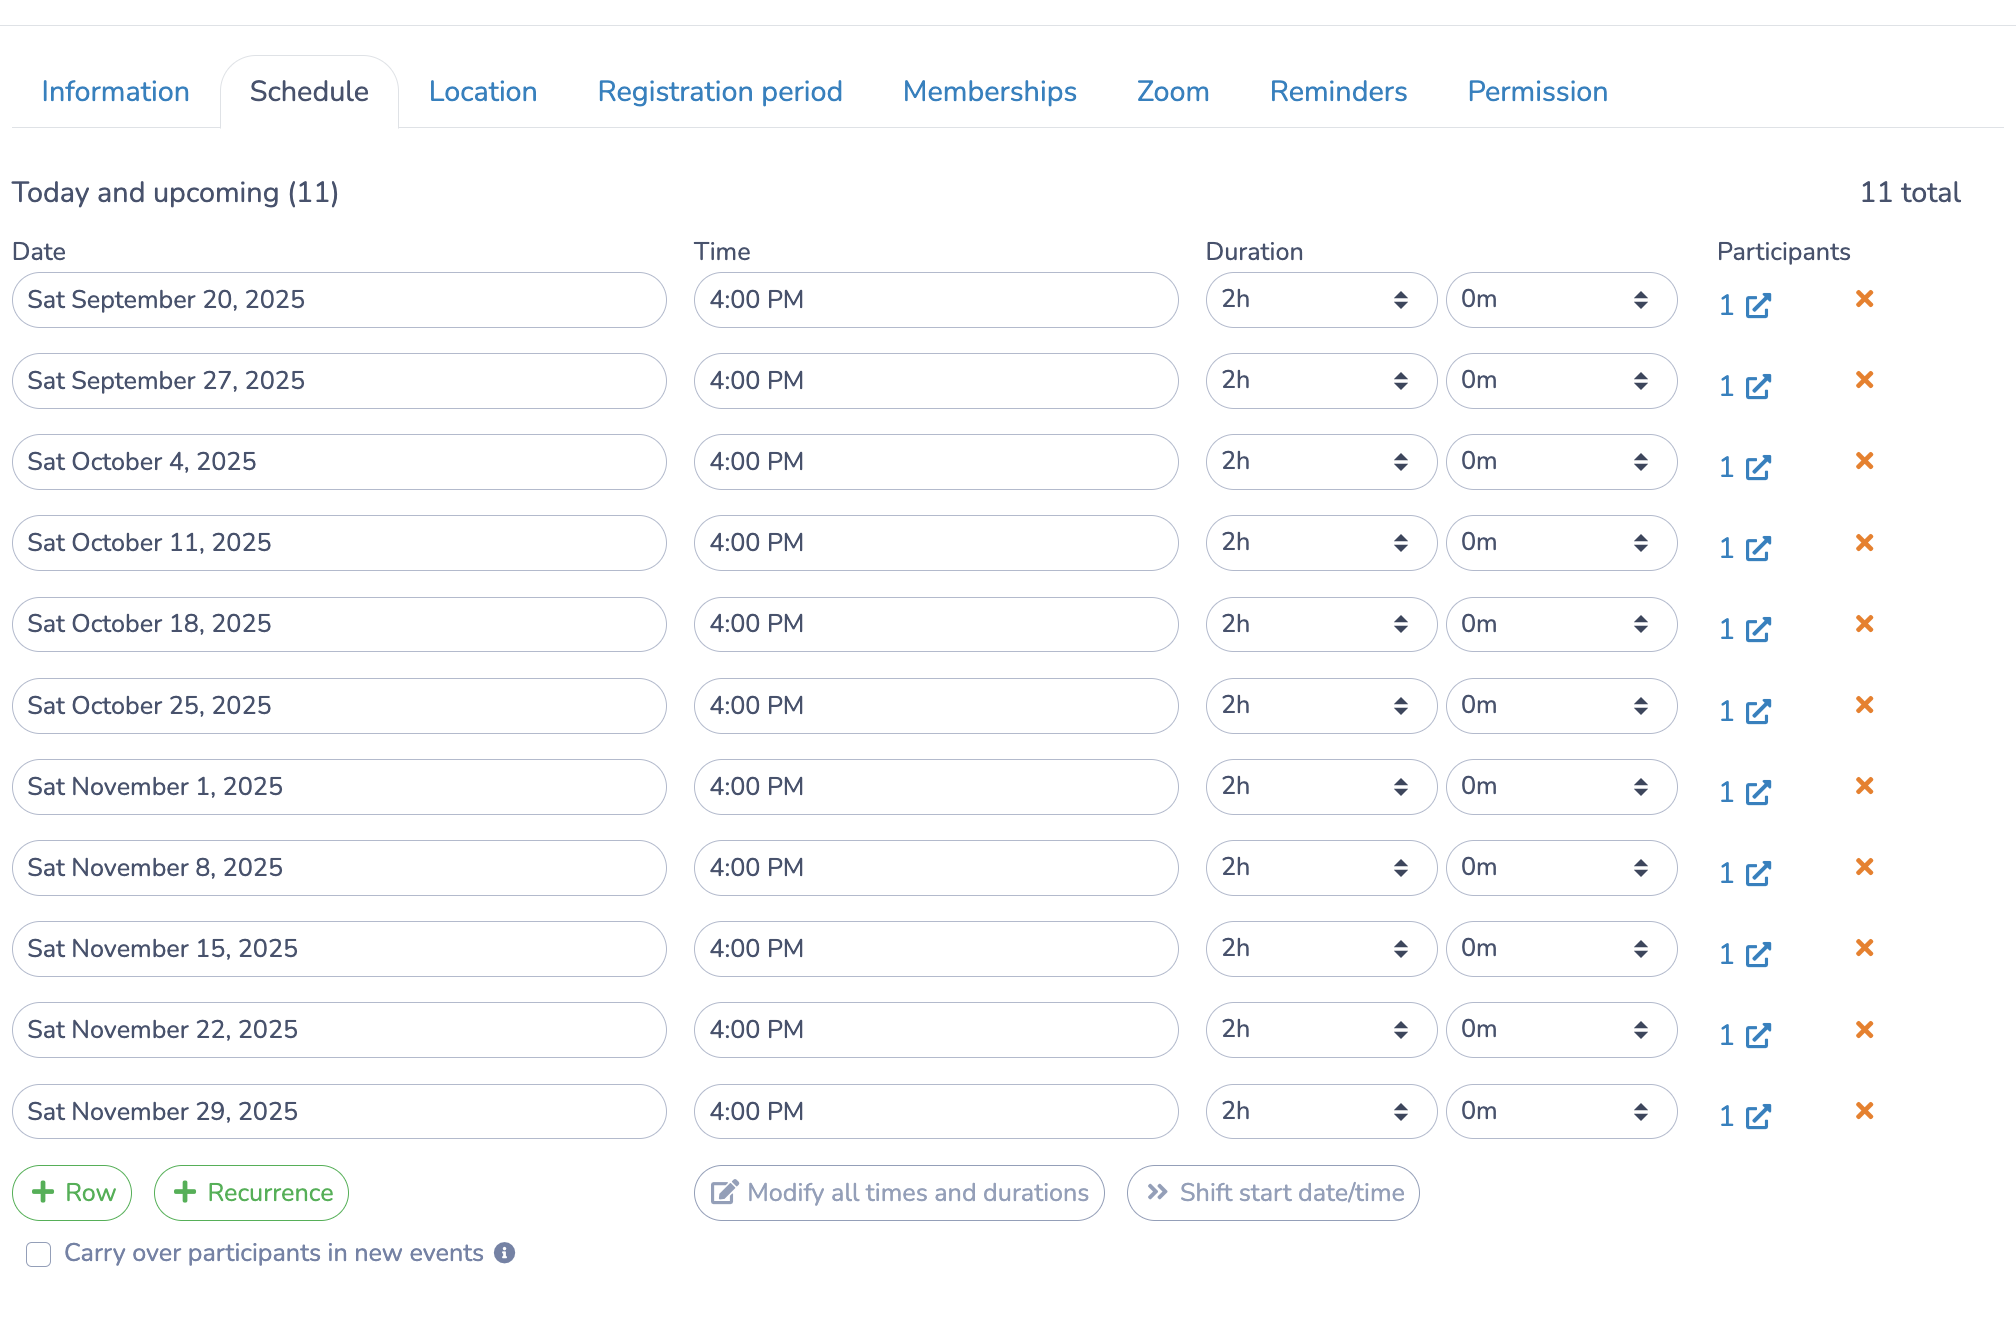Click the add Recurrence button

pos(251,1193)
